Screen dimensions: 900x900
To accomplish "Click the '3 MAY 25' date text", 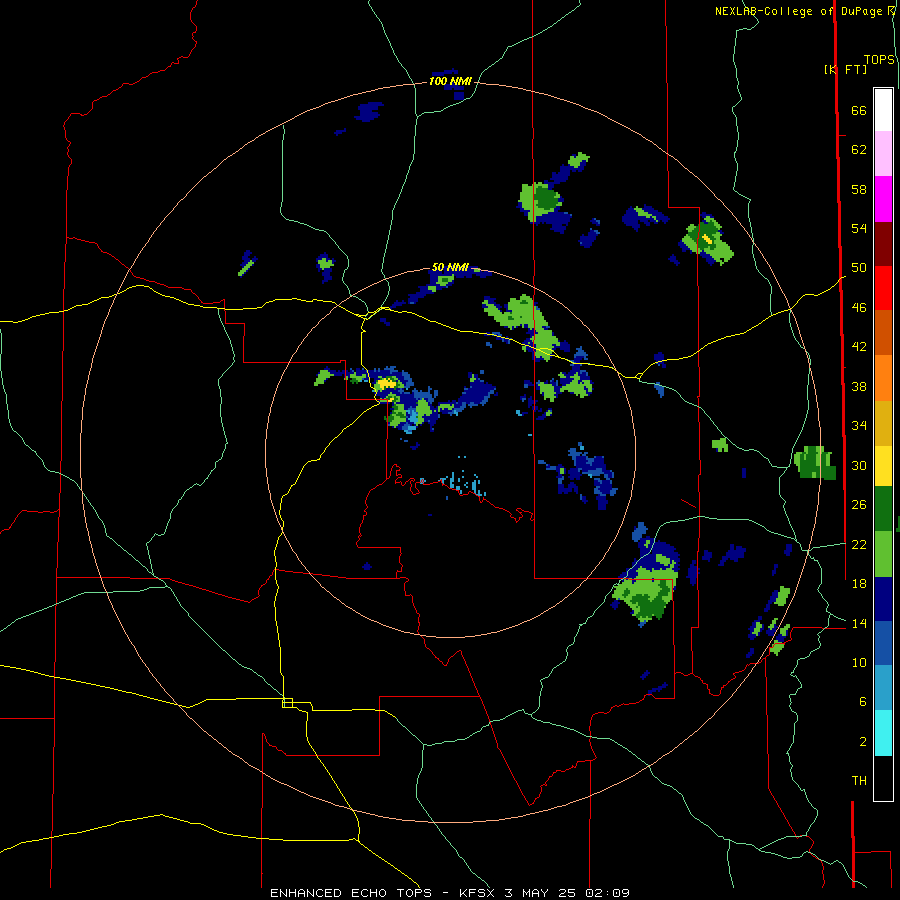I will point(541,893).
